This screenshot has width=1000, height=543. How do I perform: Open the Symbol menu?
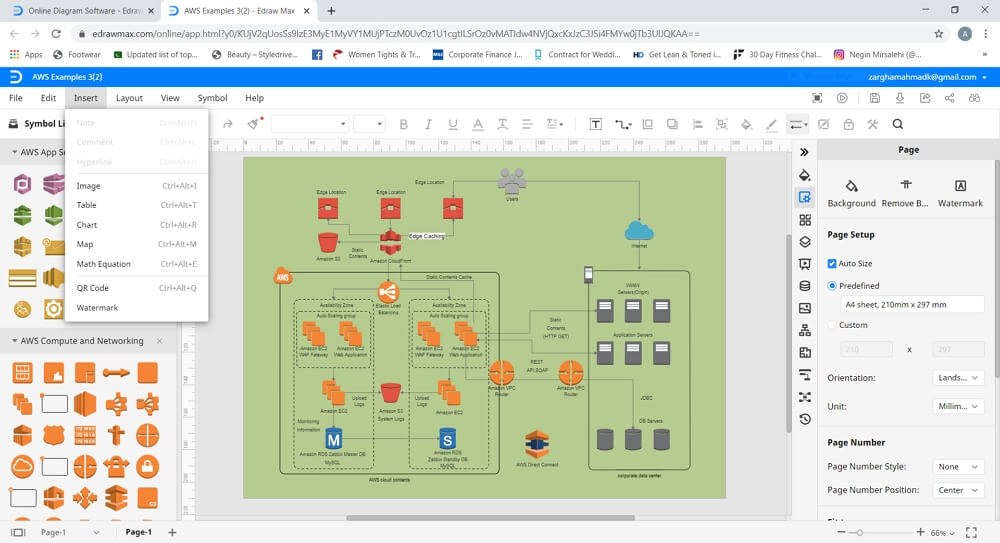pyautogui.click(x=212, y=98)
